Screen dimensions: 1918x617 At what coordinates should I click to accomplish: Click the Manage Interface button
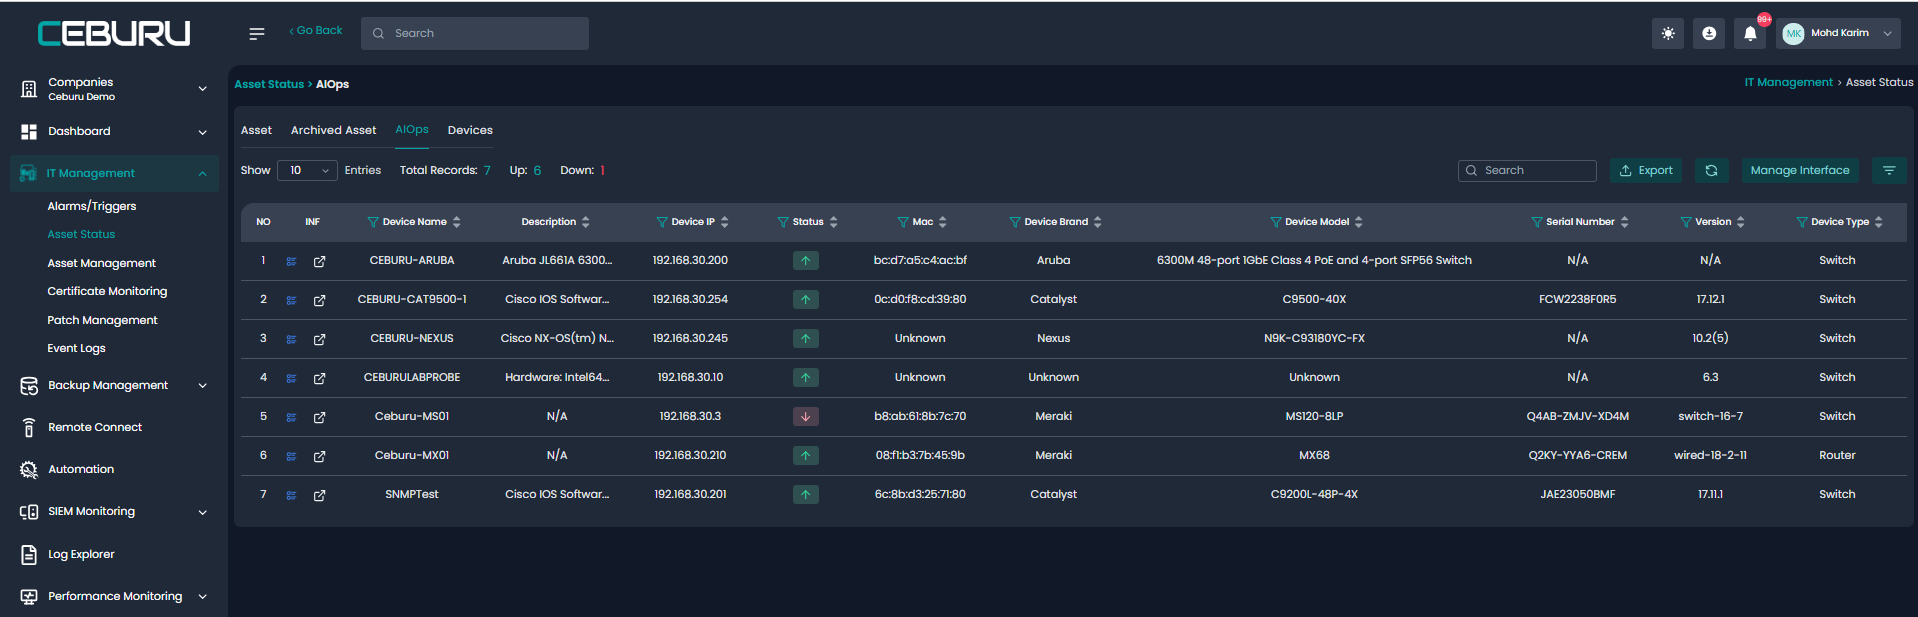pos(1800,171)
